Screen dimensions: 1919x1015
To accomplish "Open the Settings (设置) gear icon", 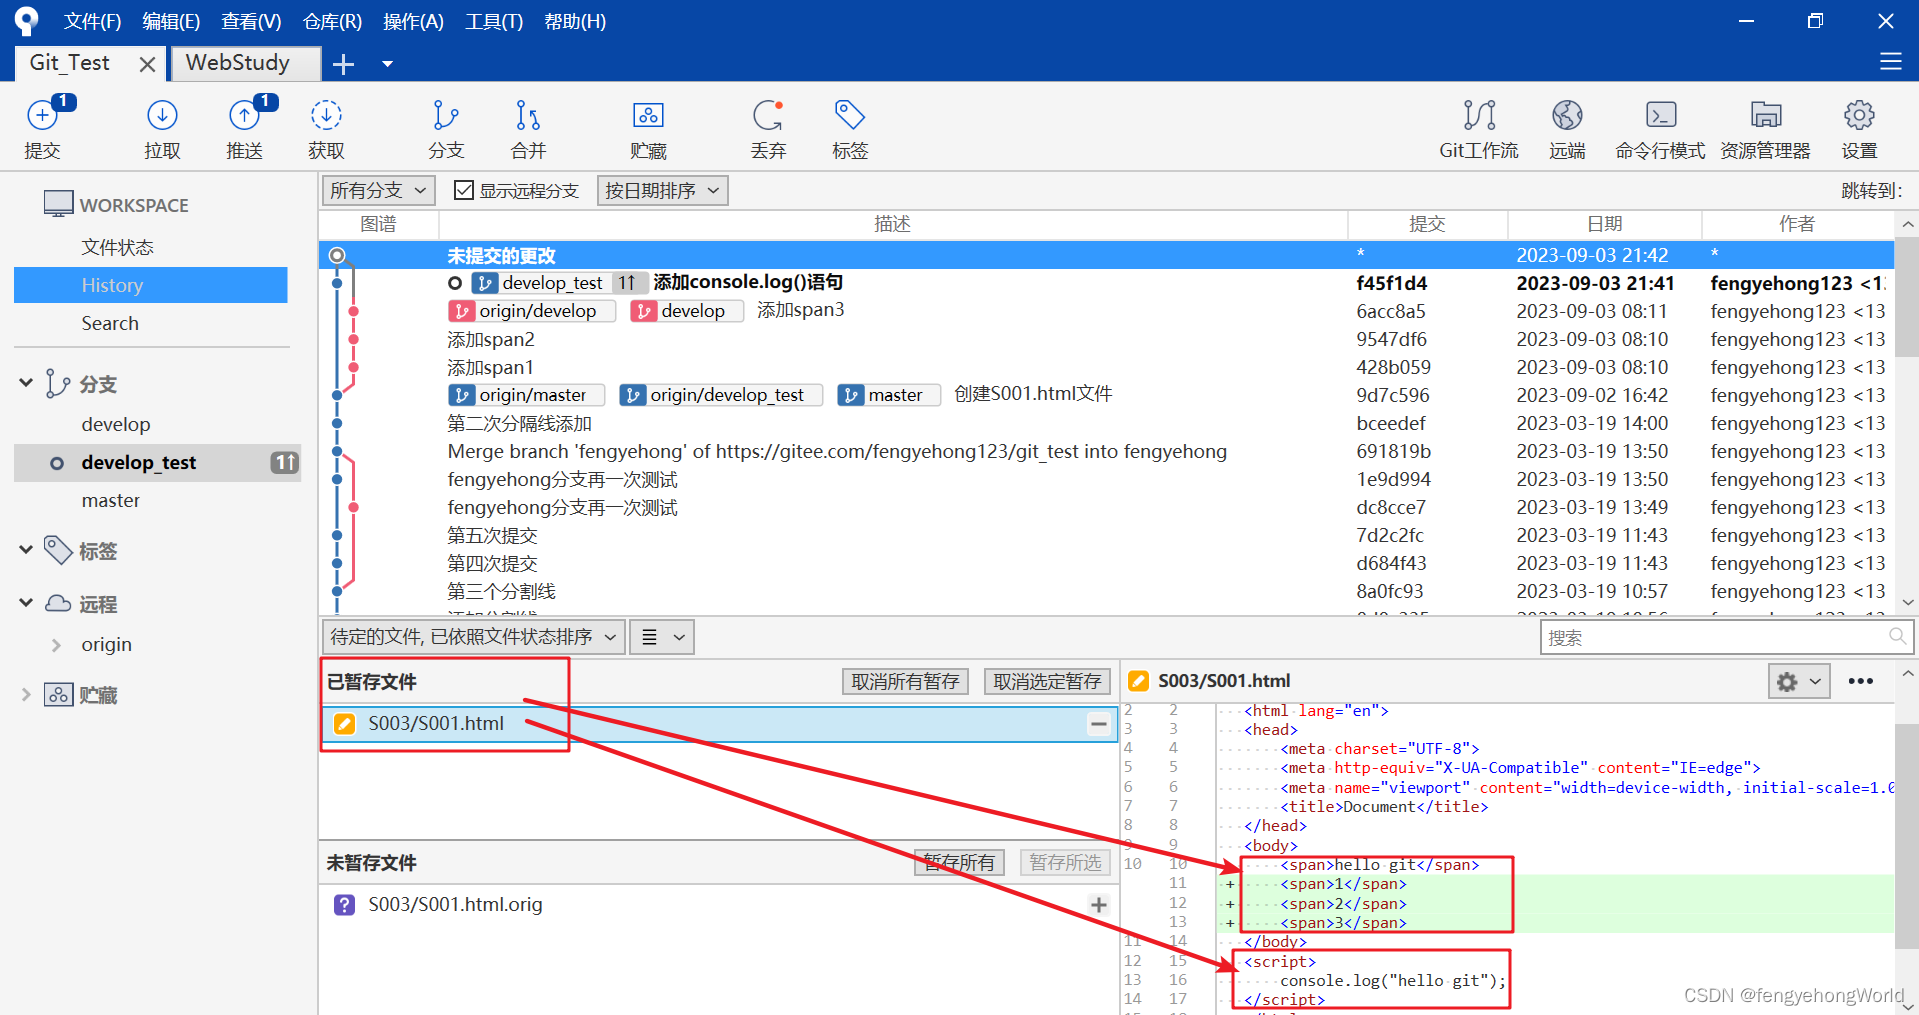I will point(1859,128).
